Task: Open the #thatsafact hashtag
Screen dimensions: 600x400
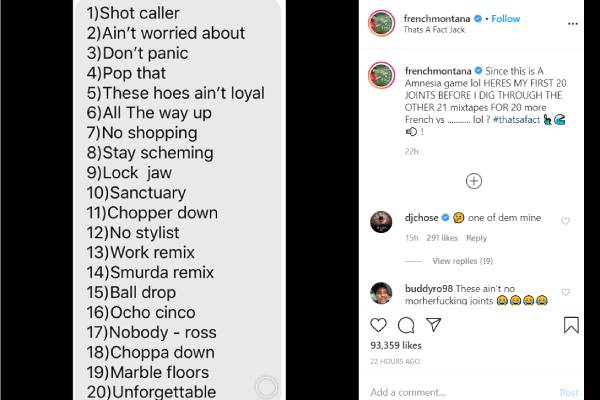Action: [x=519, y=117]
